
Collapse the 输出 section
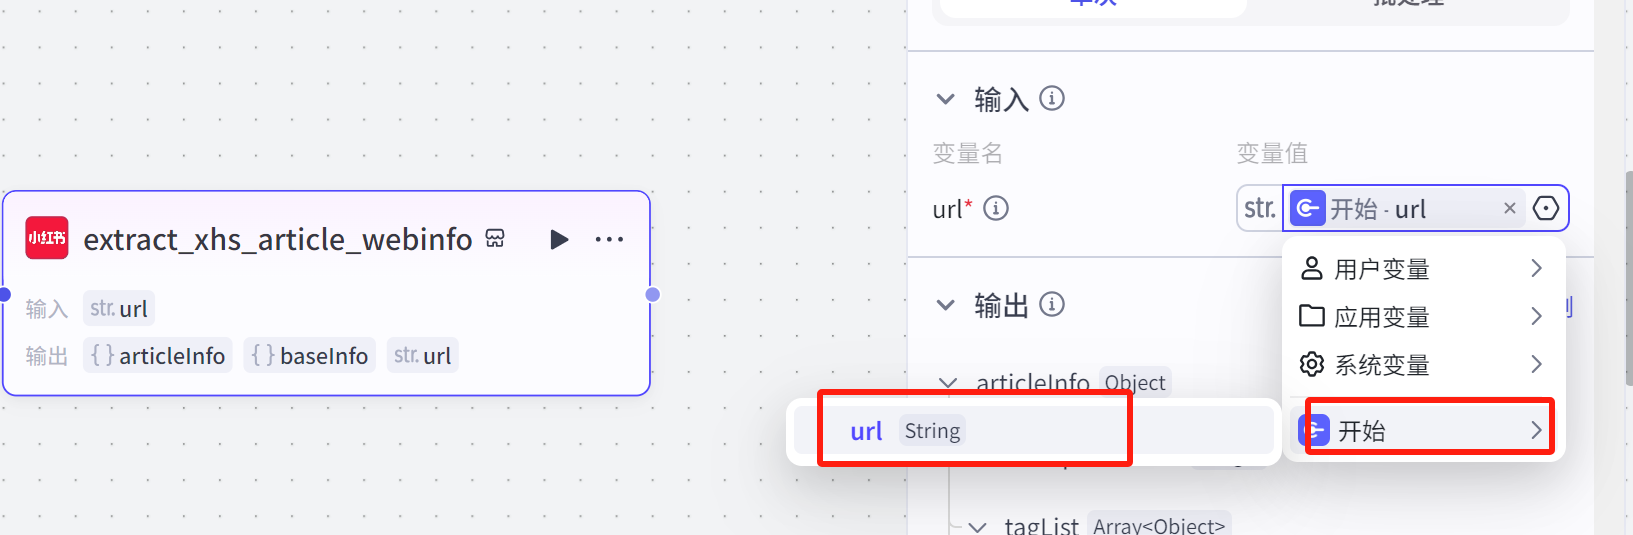945,305
